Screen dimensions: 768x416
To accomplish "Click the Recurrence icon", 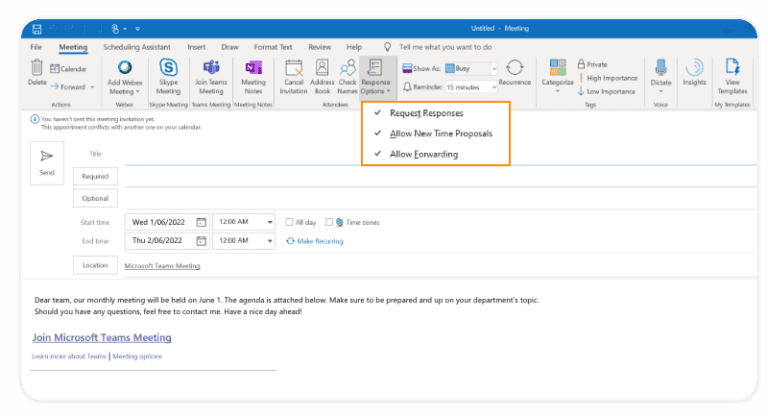I will pos(515,67).
